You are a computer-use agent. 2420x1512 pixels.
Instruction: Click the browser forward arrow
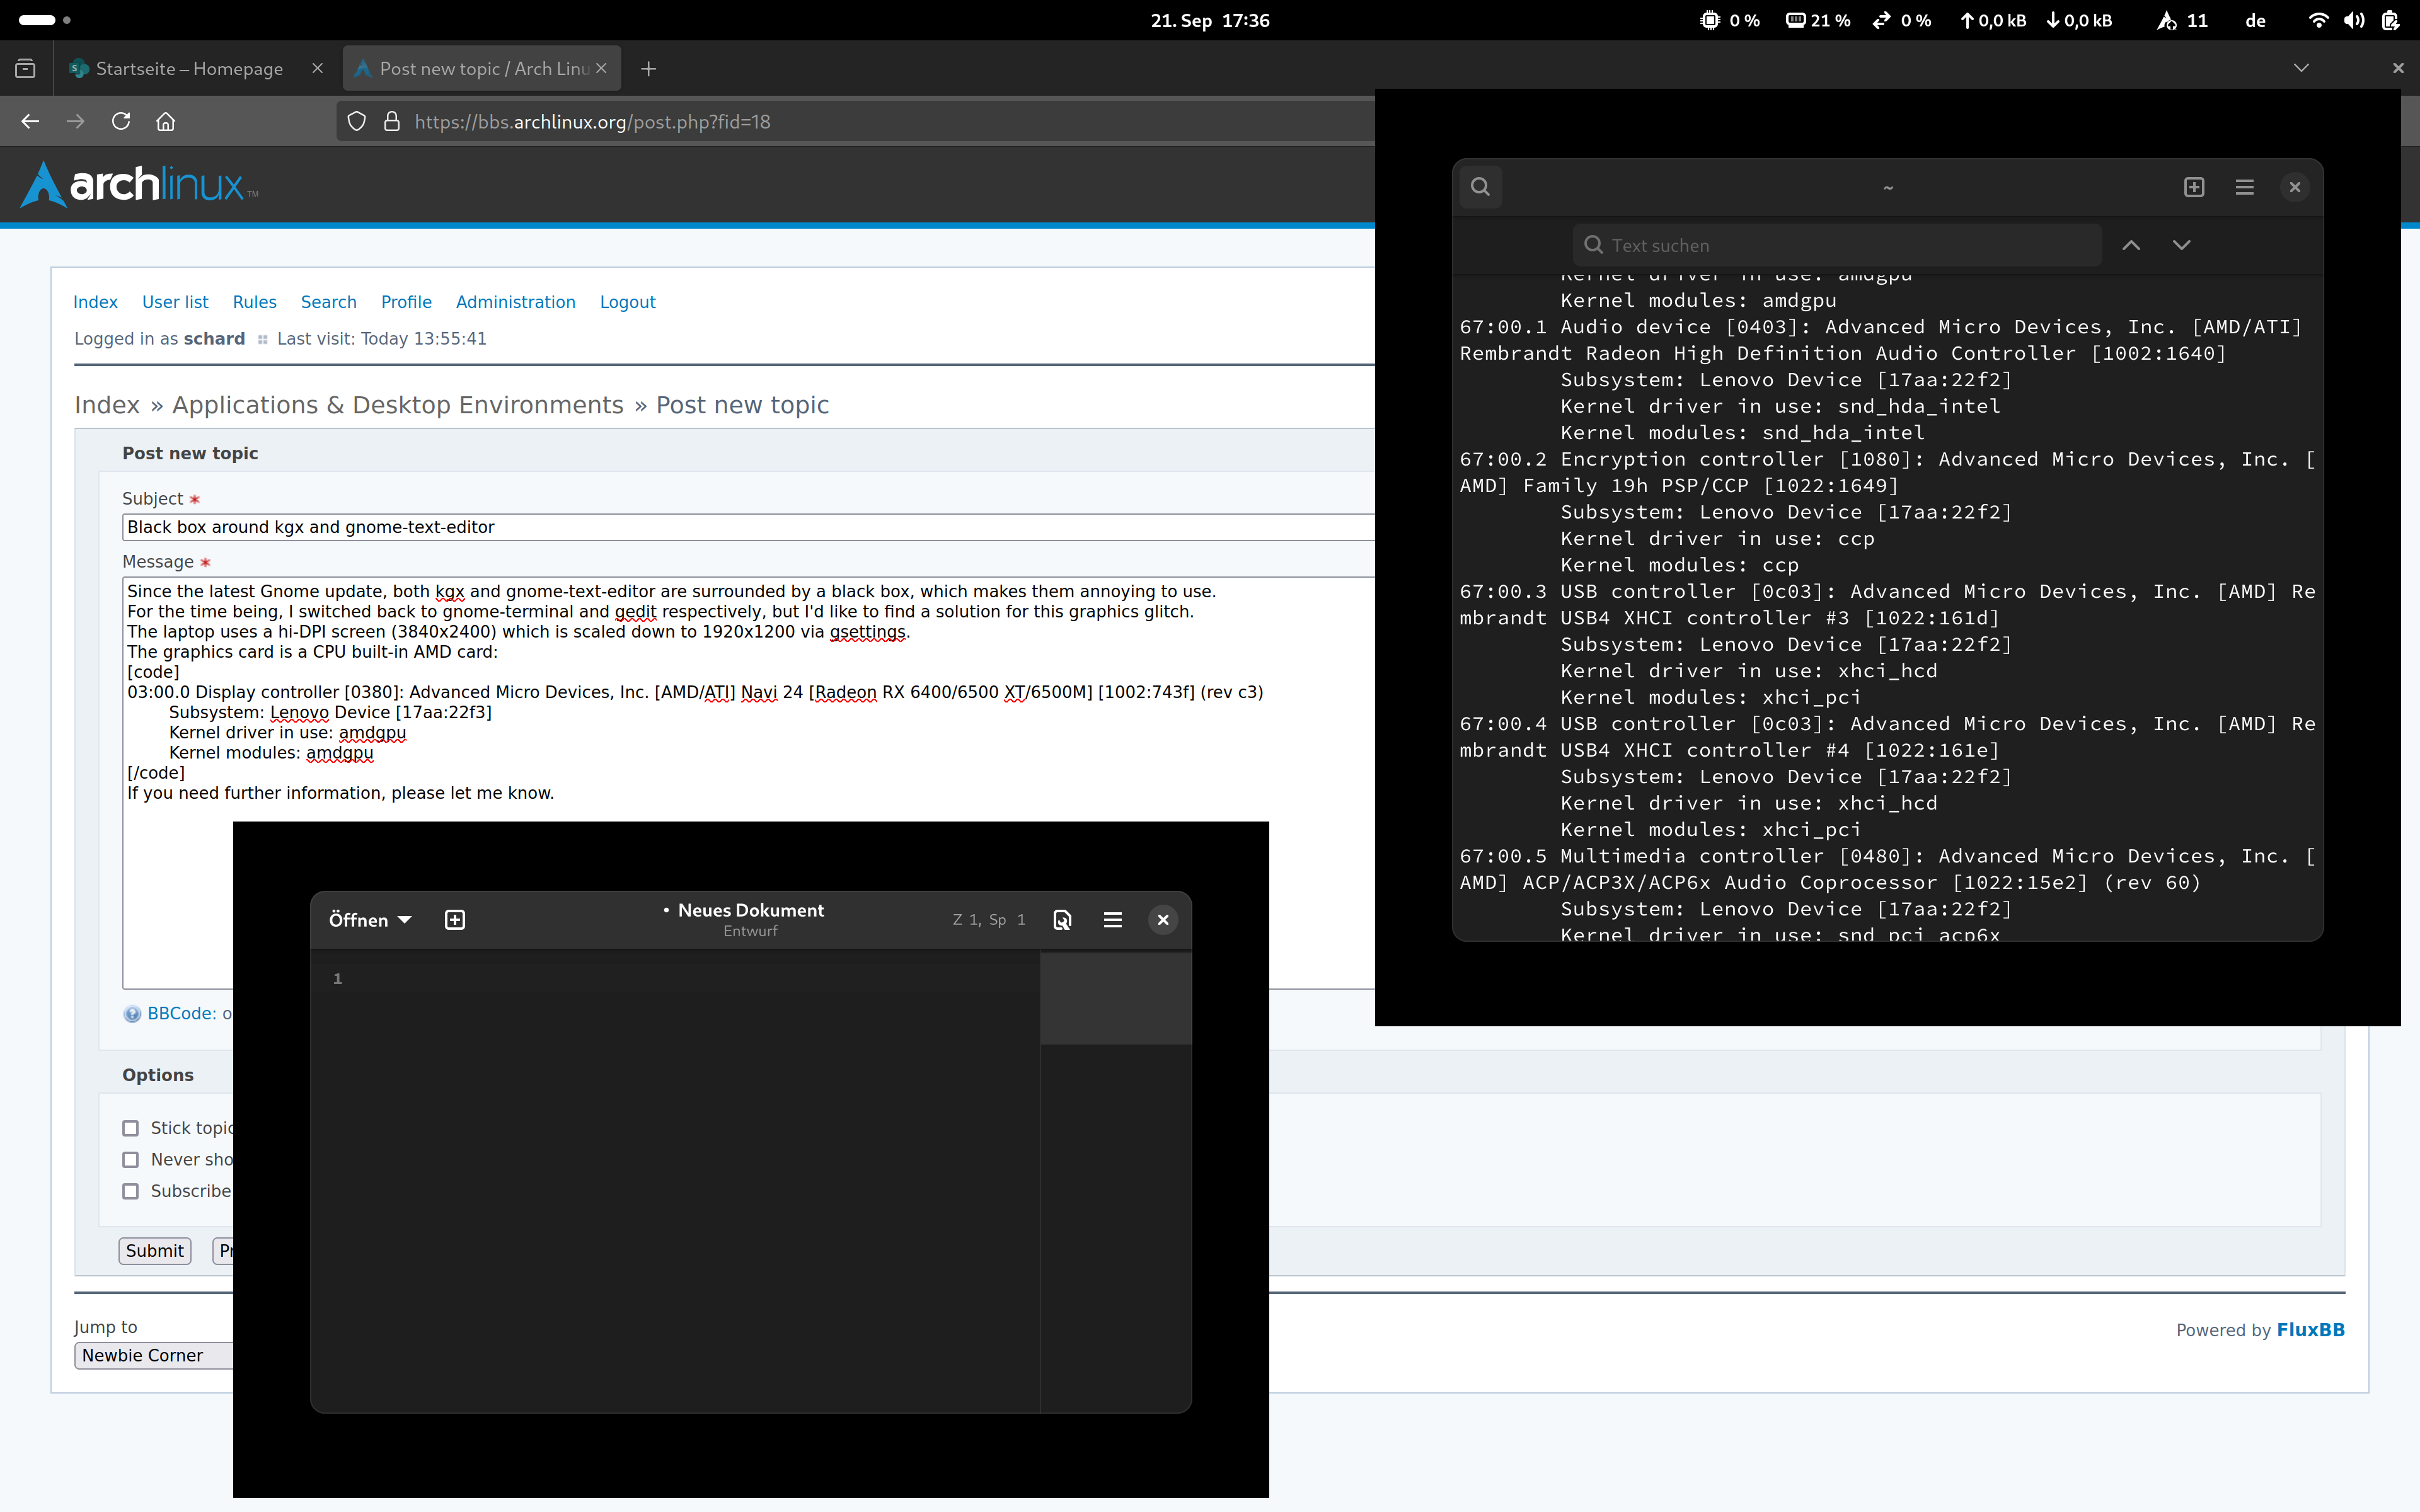pyautogui.click(x=75, y=121)
